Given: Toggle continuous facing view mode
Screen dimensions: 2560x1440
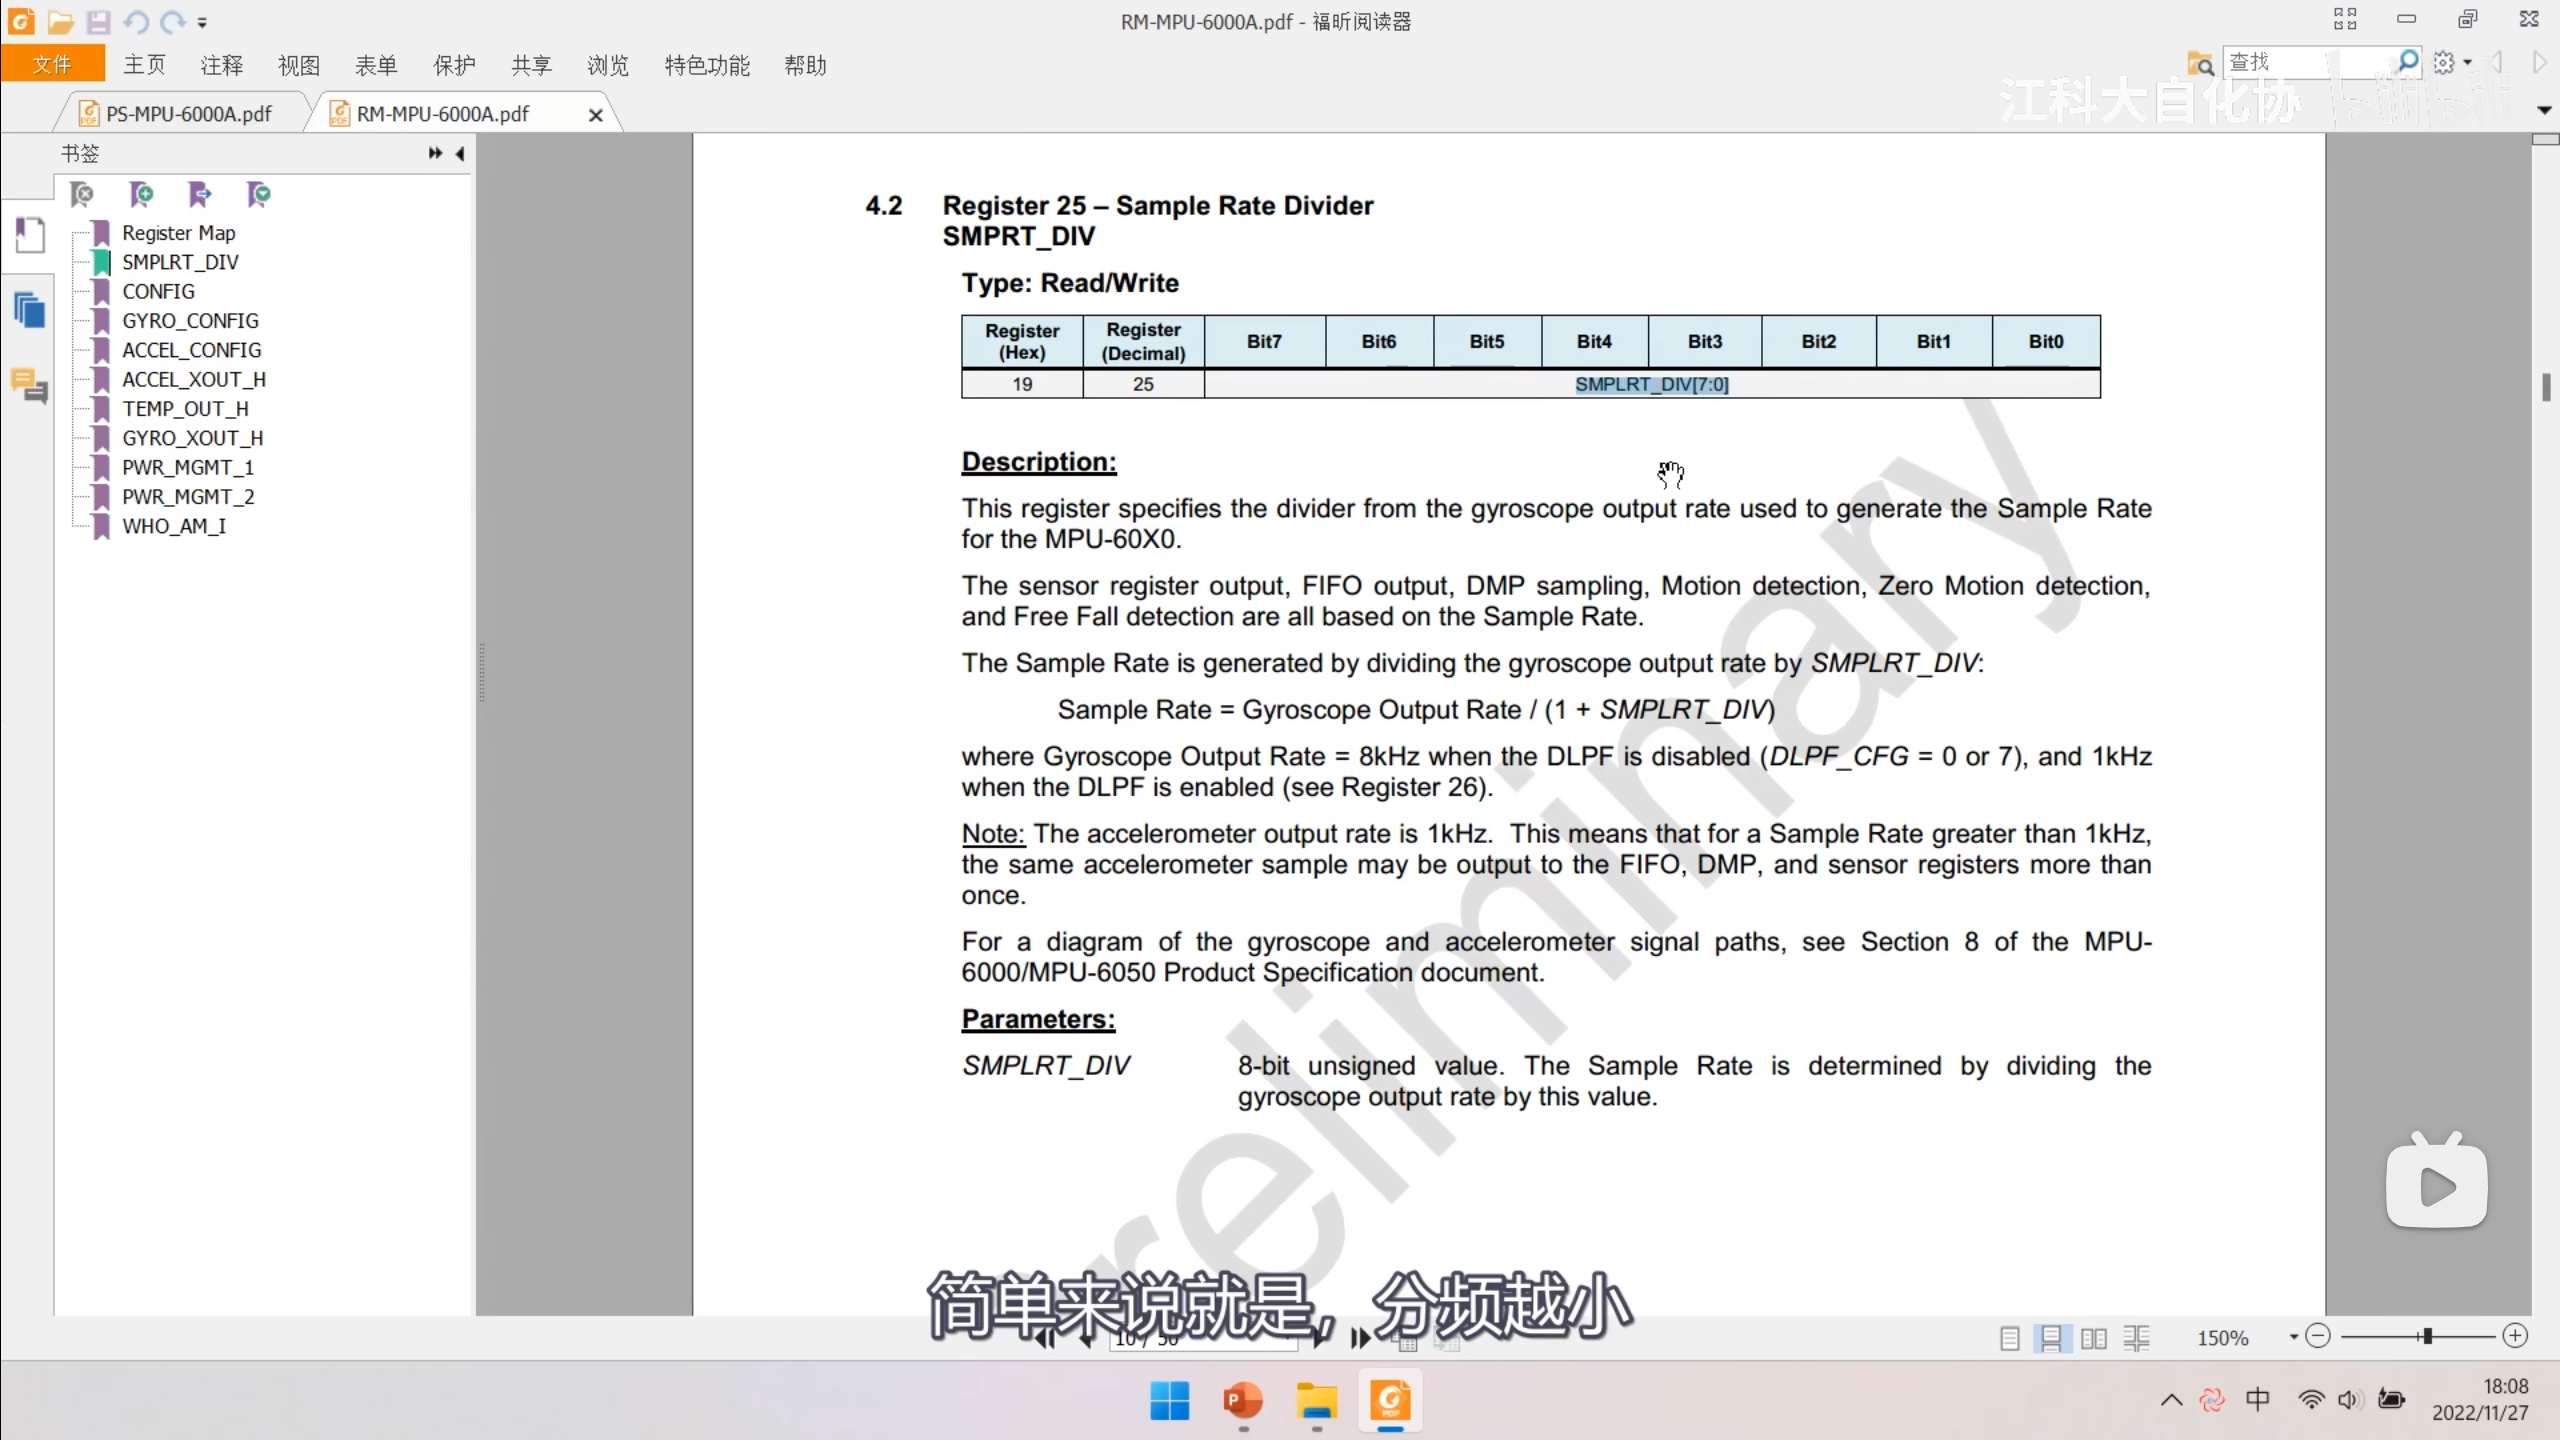Looking at the screenshot, I should tap(2136, 1338).
